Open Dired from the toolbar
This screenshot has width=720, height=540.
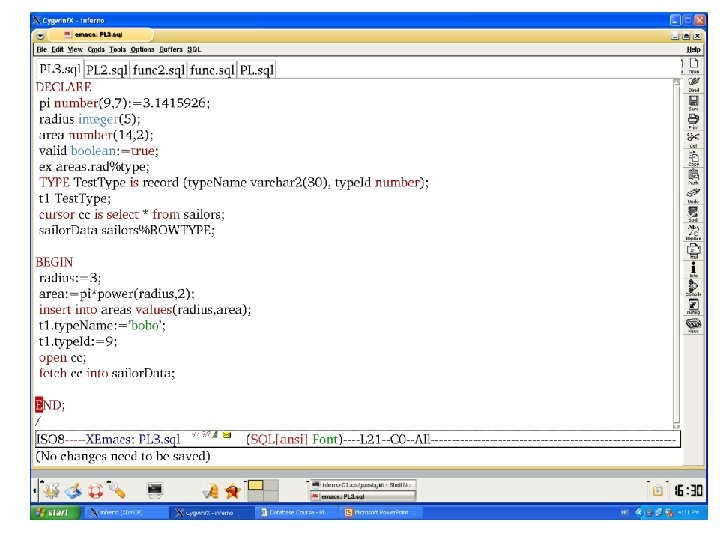(x=693, y=84)
